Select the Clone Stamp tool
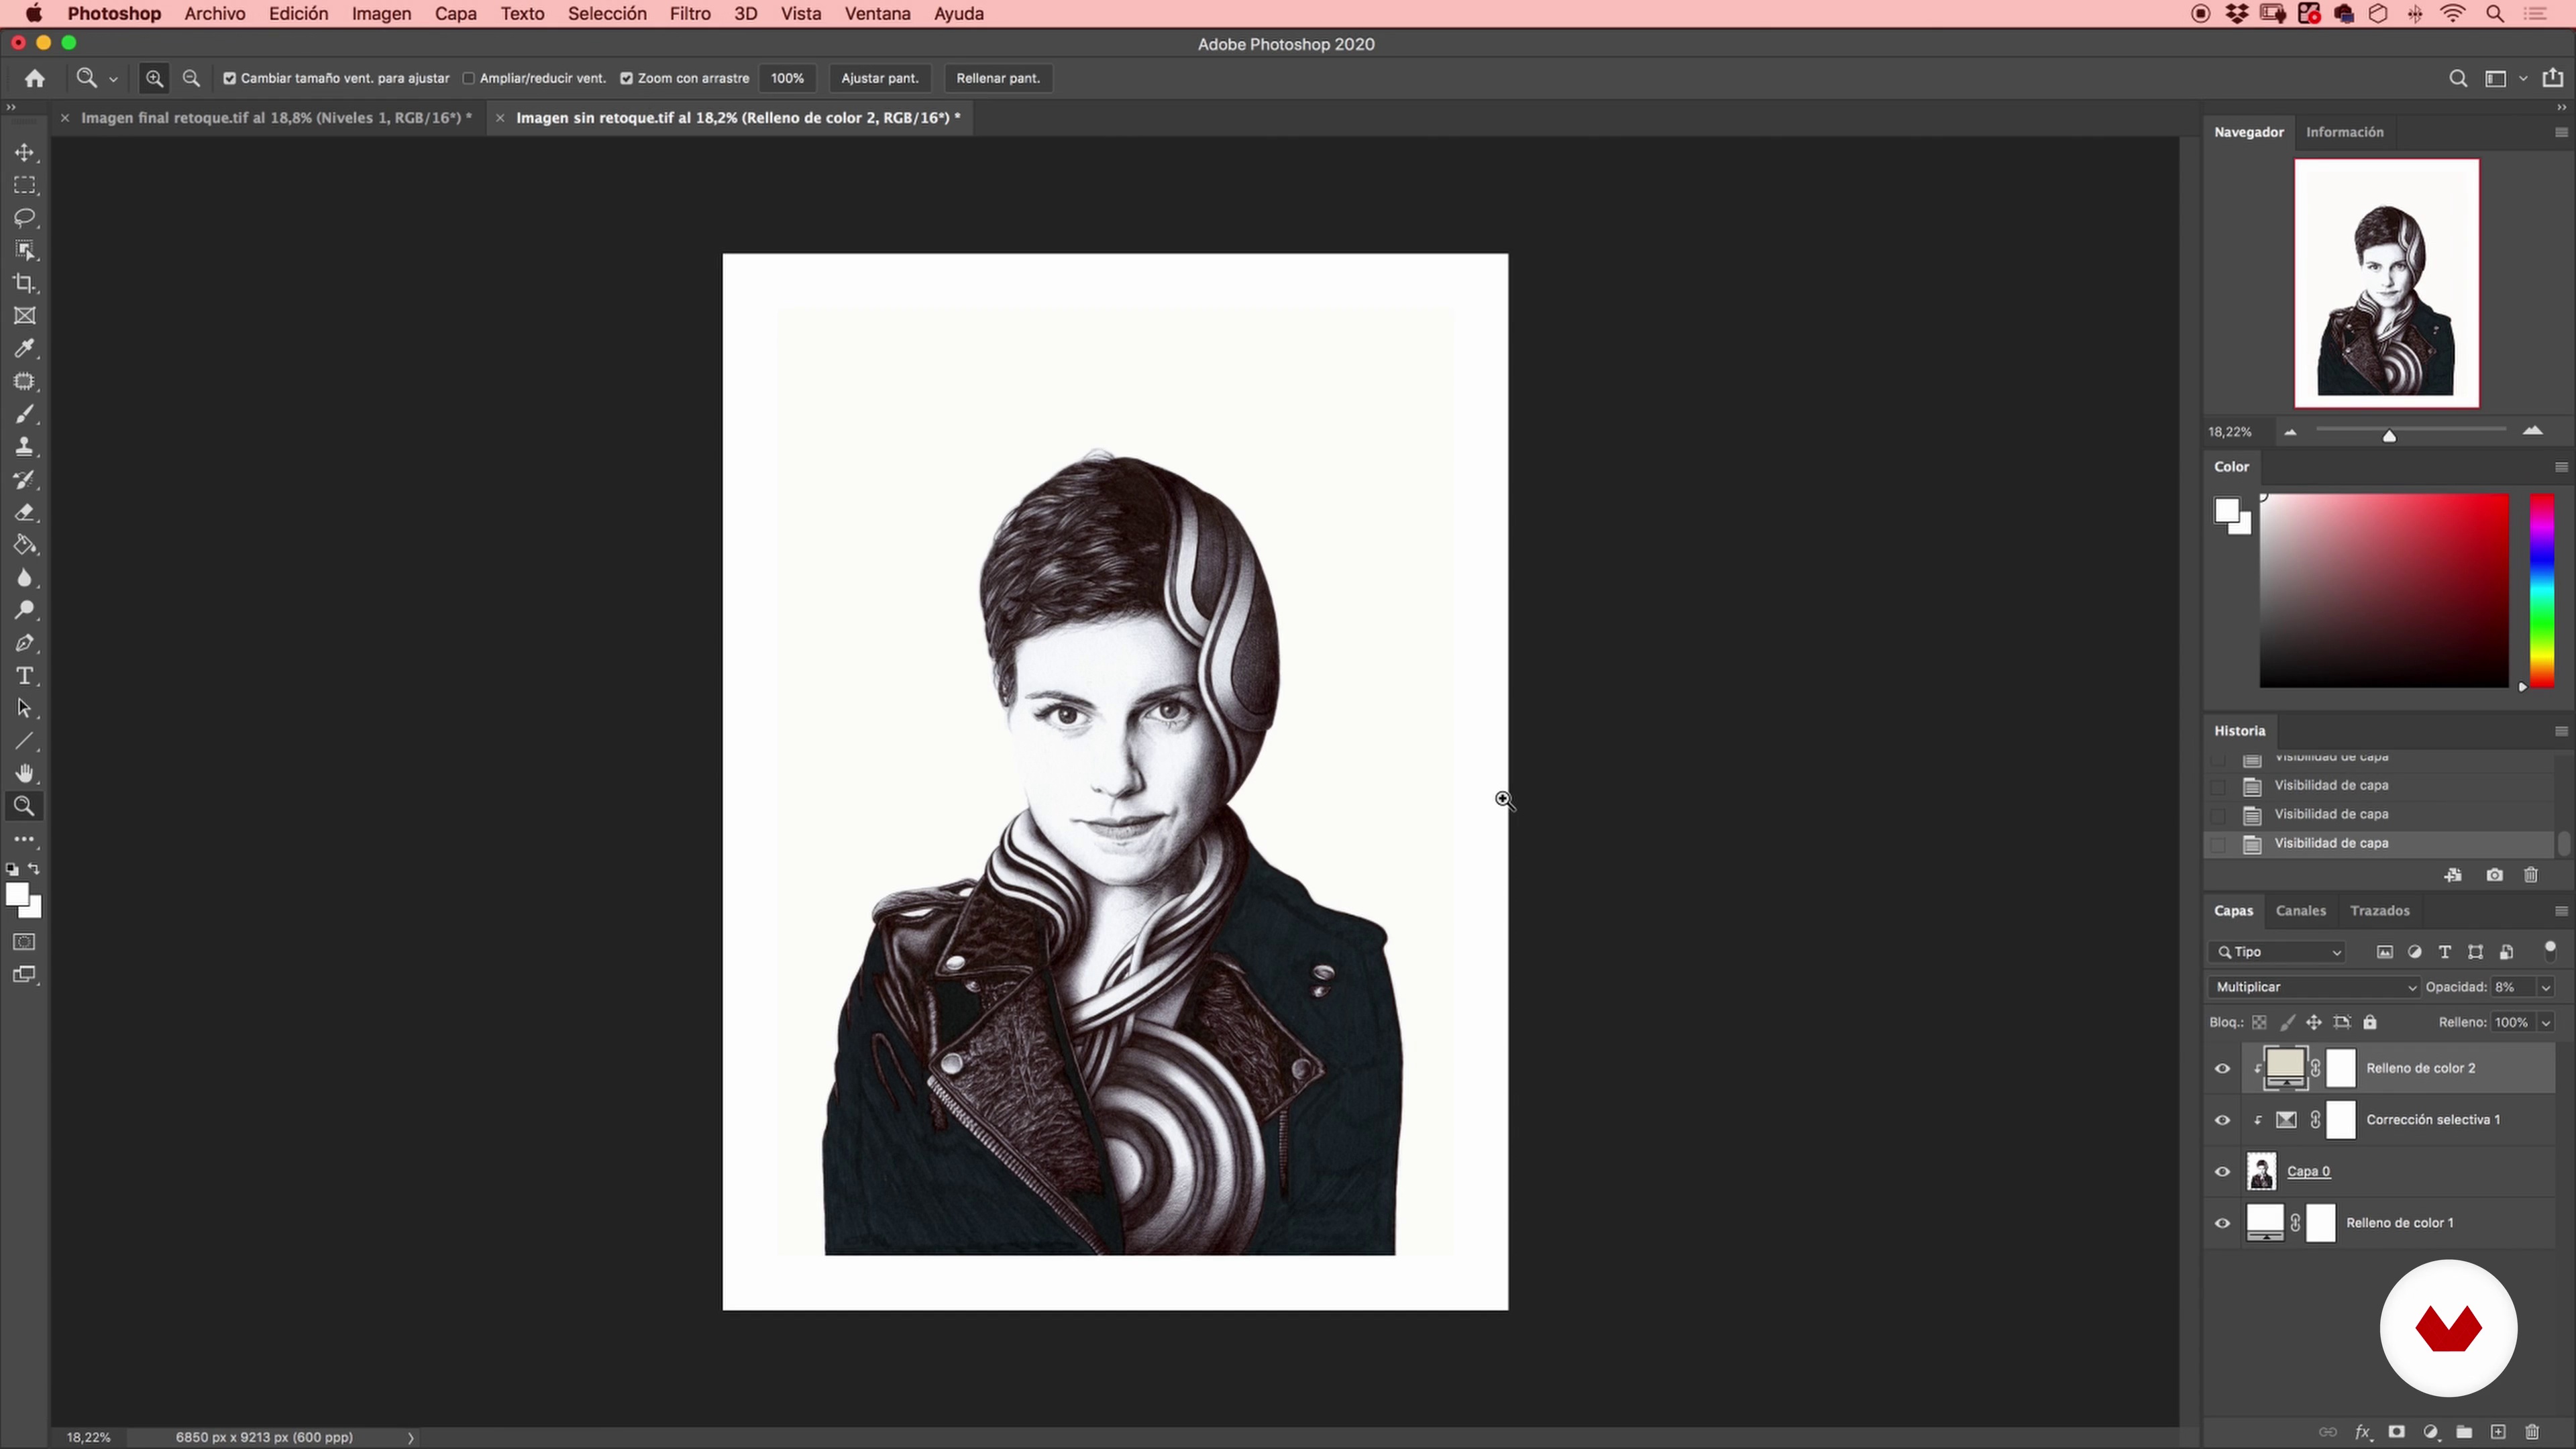2576x1449 pixels. (24, 447)
